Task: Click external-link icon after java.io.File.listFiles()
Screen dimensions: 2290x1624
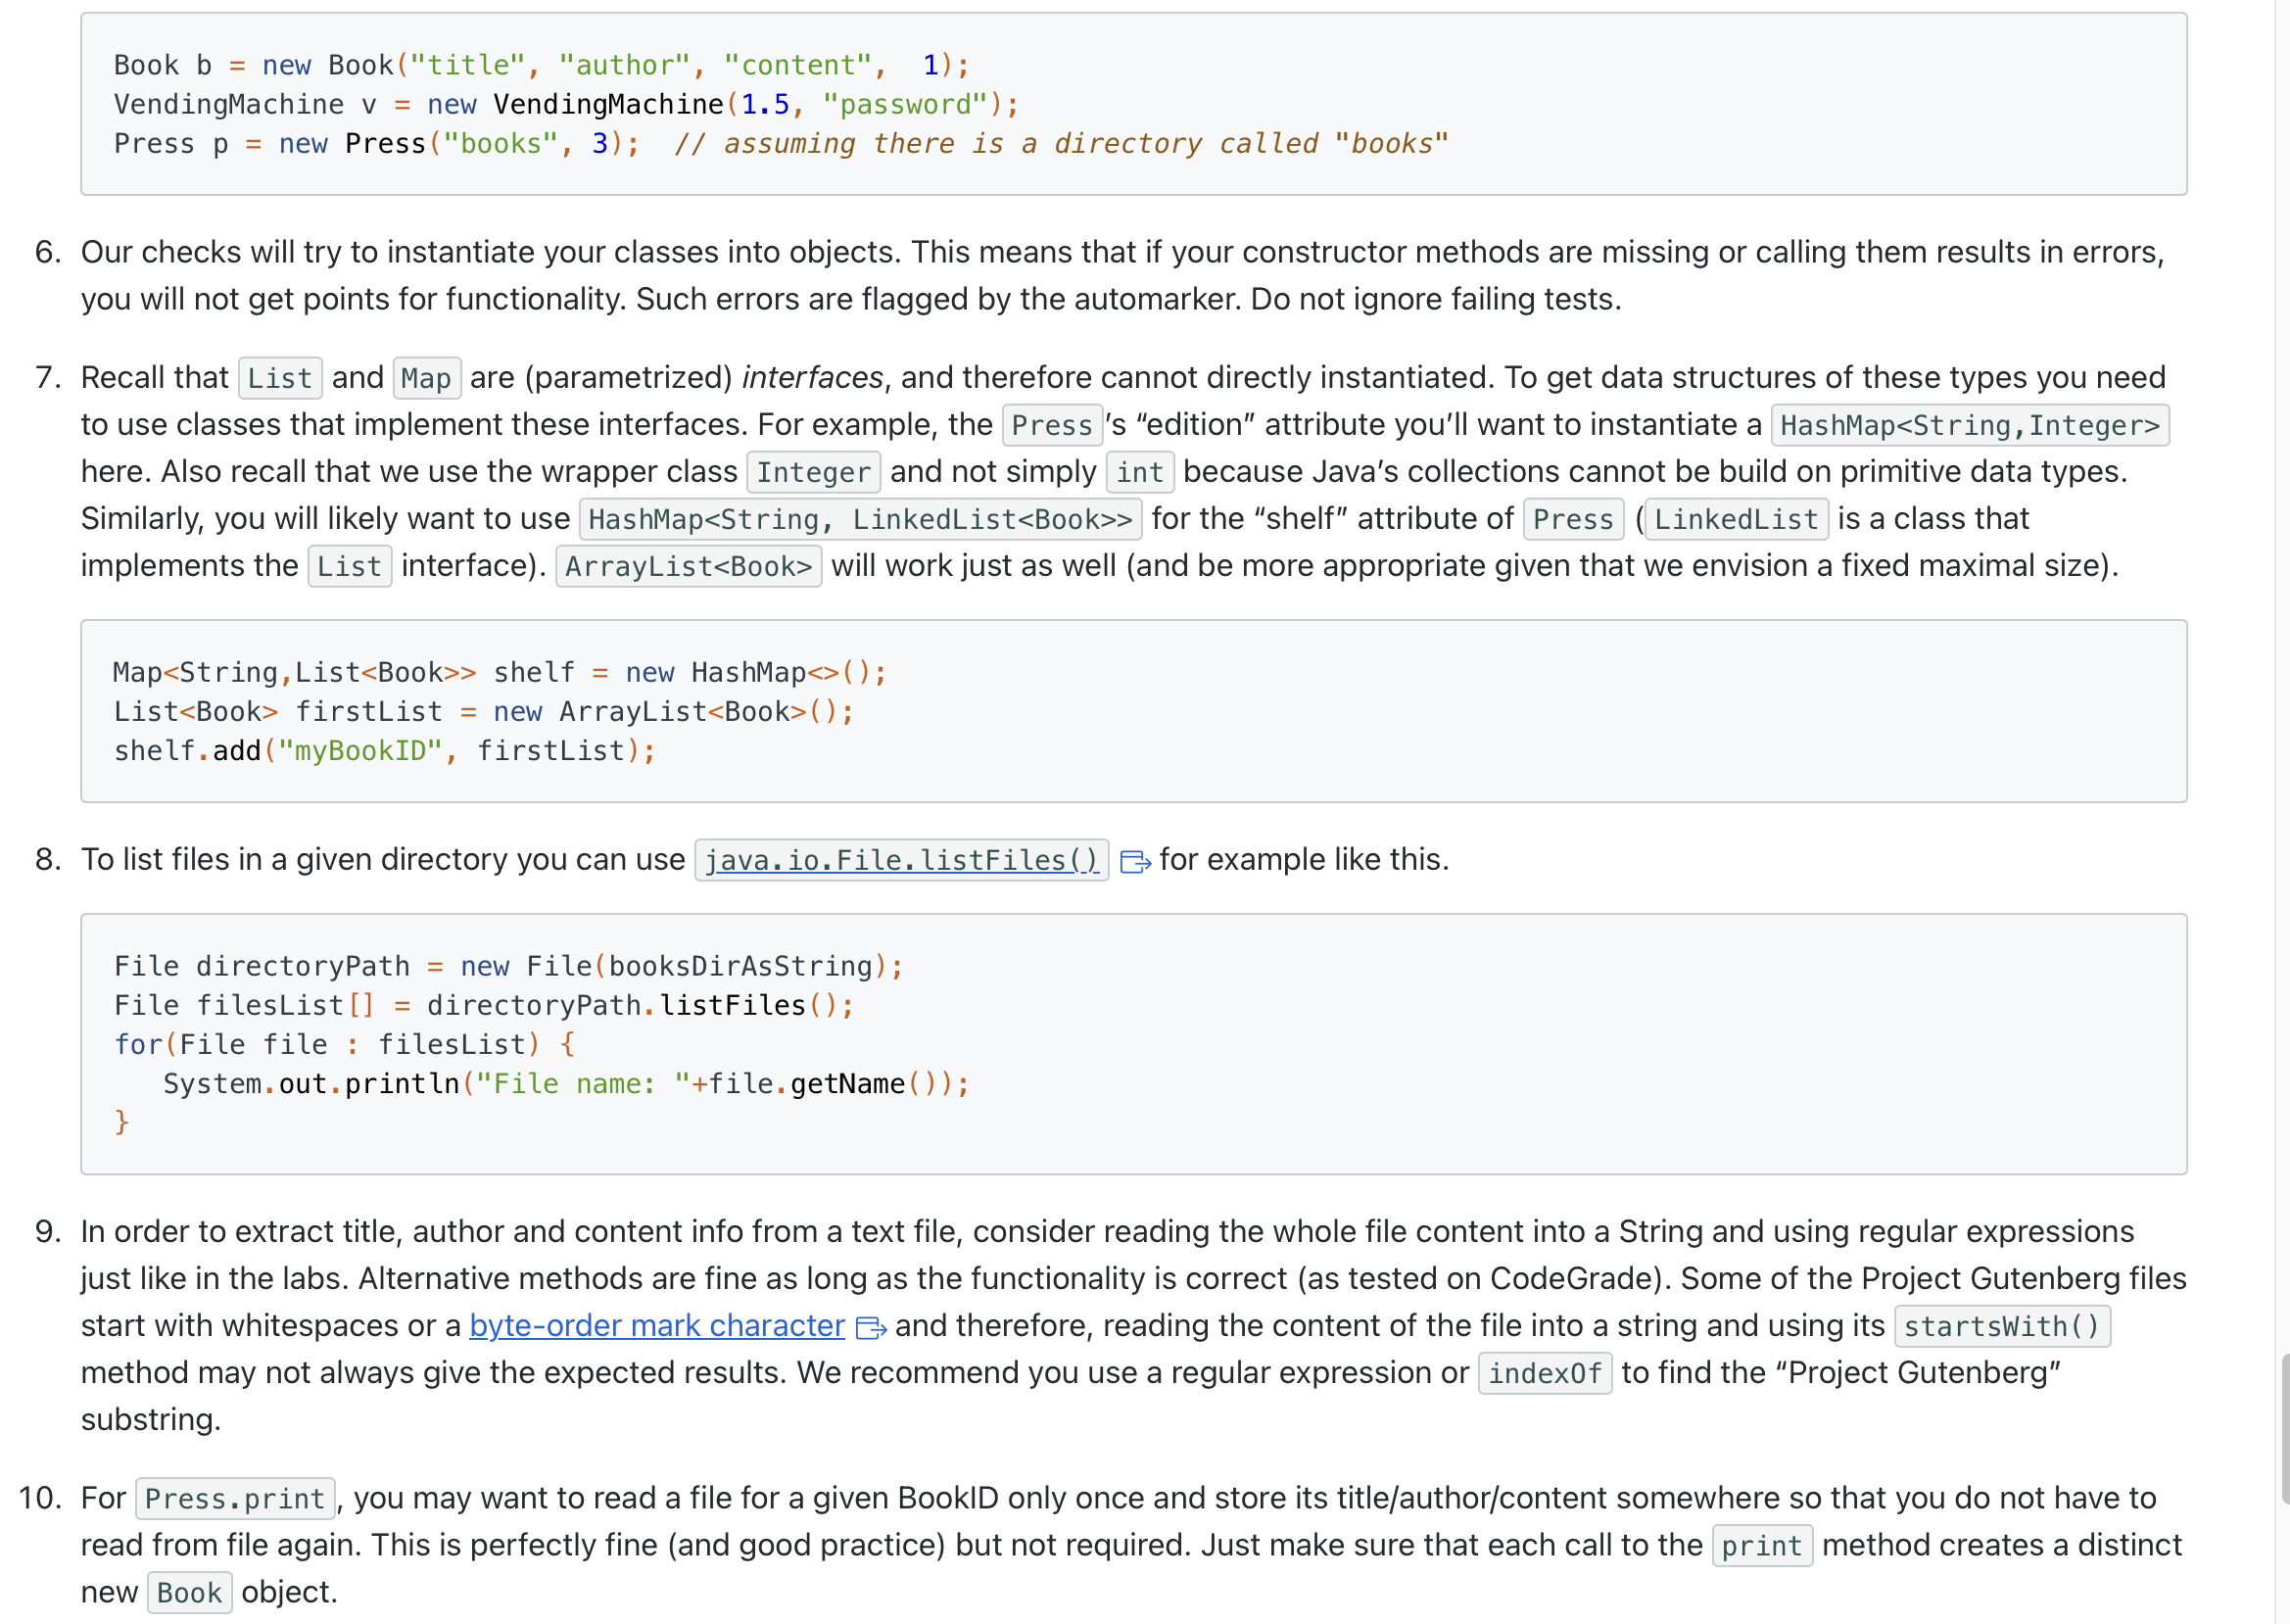Action: click(1135, 861)
